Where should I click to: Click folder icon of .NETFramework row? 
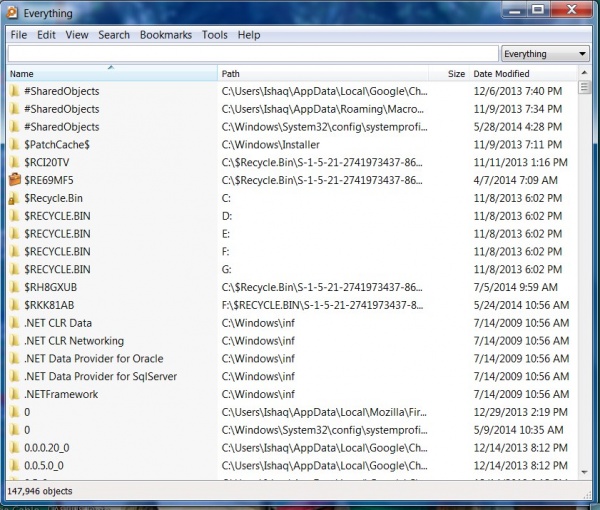pos(14,394)
